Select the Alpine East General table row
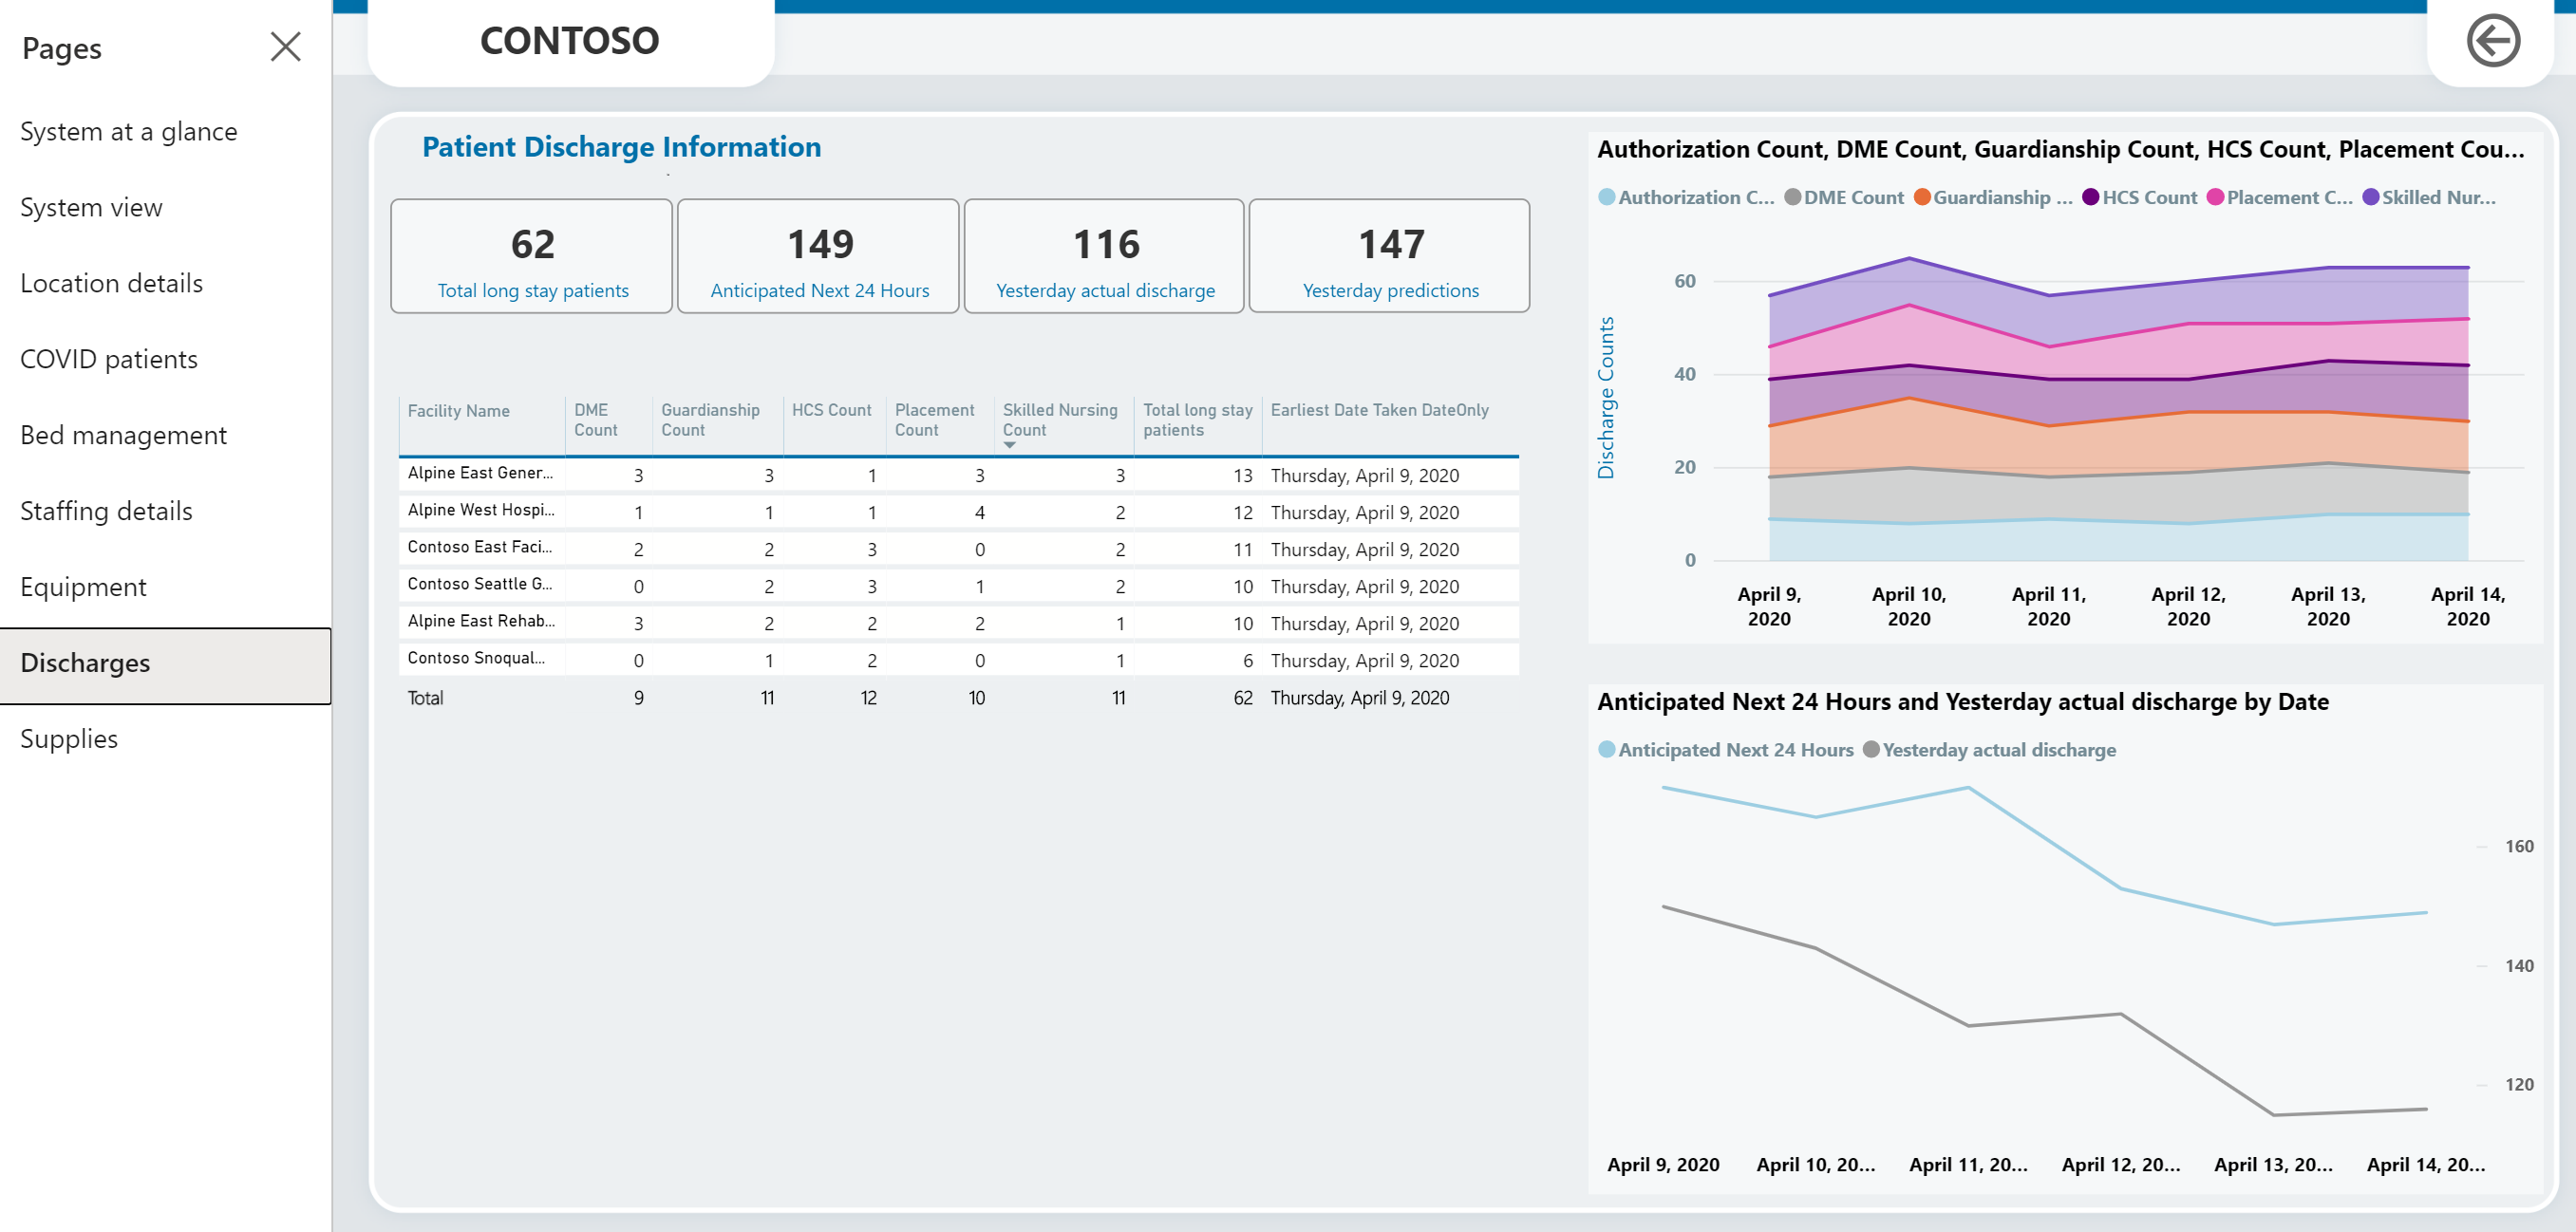2576x1232 pixels. coord(480,474)
